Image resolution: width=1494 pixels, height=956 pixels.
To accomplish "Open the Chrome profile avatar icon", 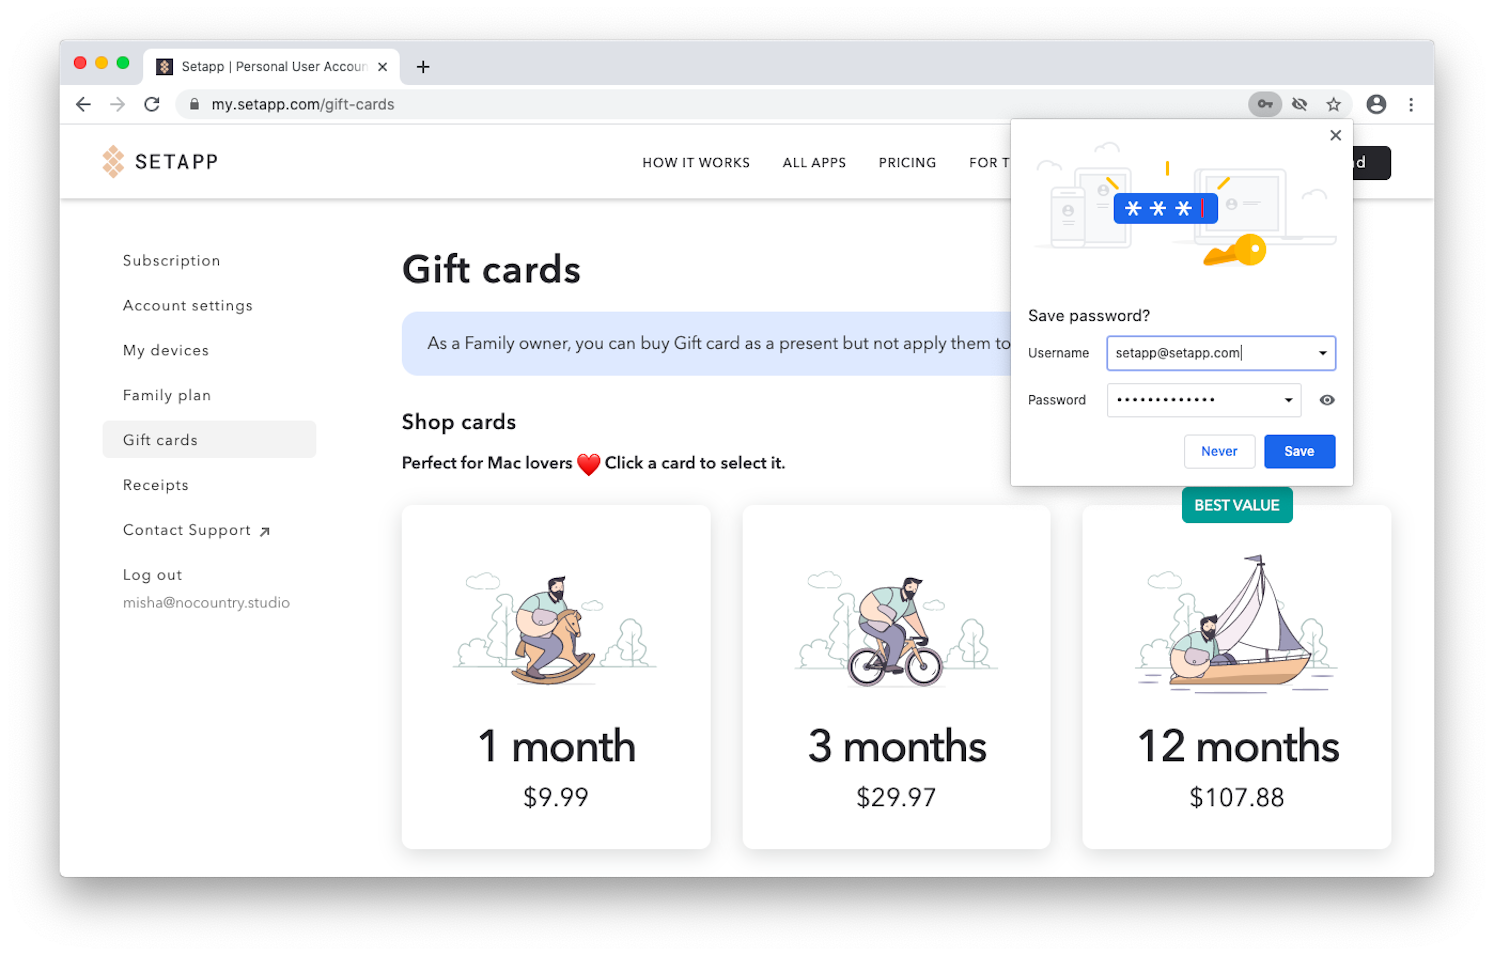I will tap(1376, 104).
